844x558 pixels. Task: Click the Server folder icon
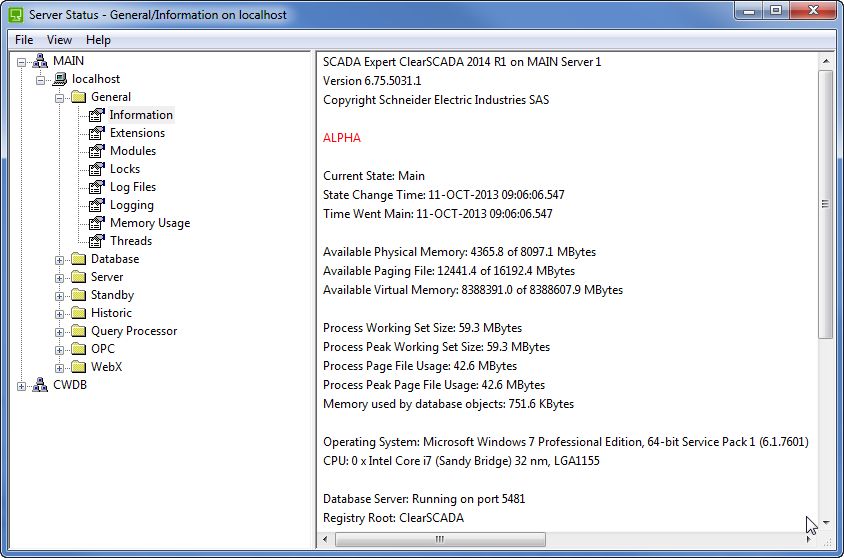(79, 277)
